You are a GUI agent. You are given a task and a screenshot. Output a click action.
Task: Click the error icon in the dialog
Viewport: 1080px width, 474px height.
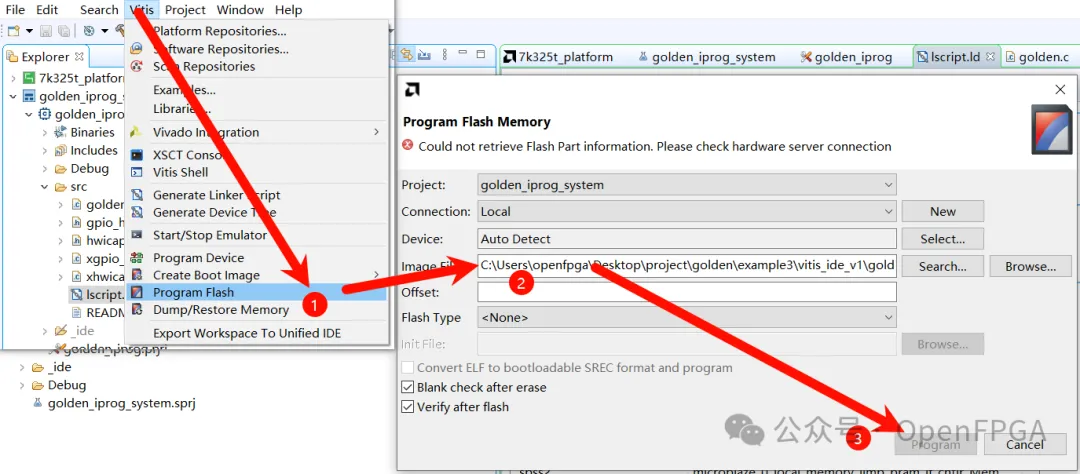[x=408, y=145]
